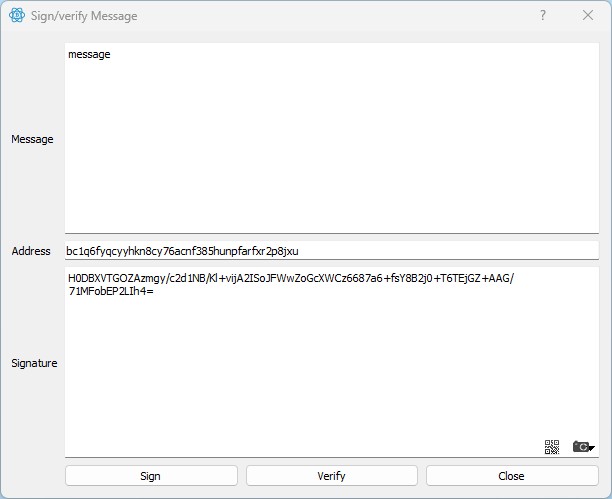Click the 'Signature' field label
612x499 pixels.
tap(33, 364)
